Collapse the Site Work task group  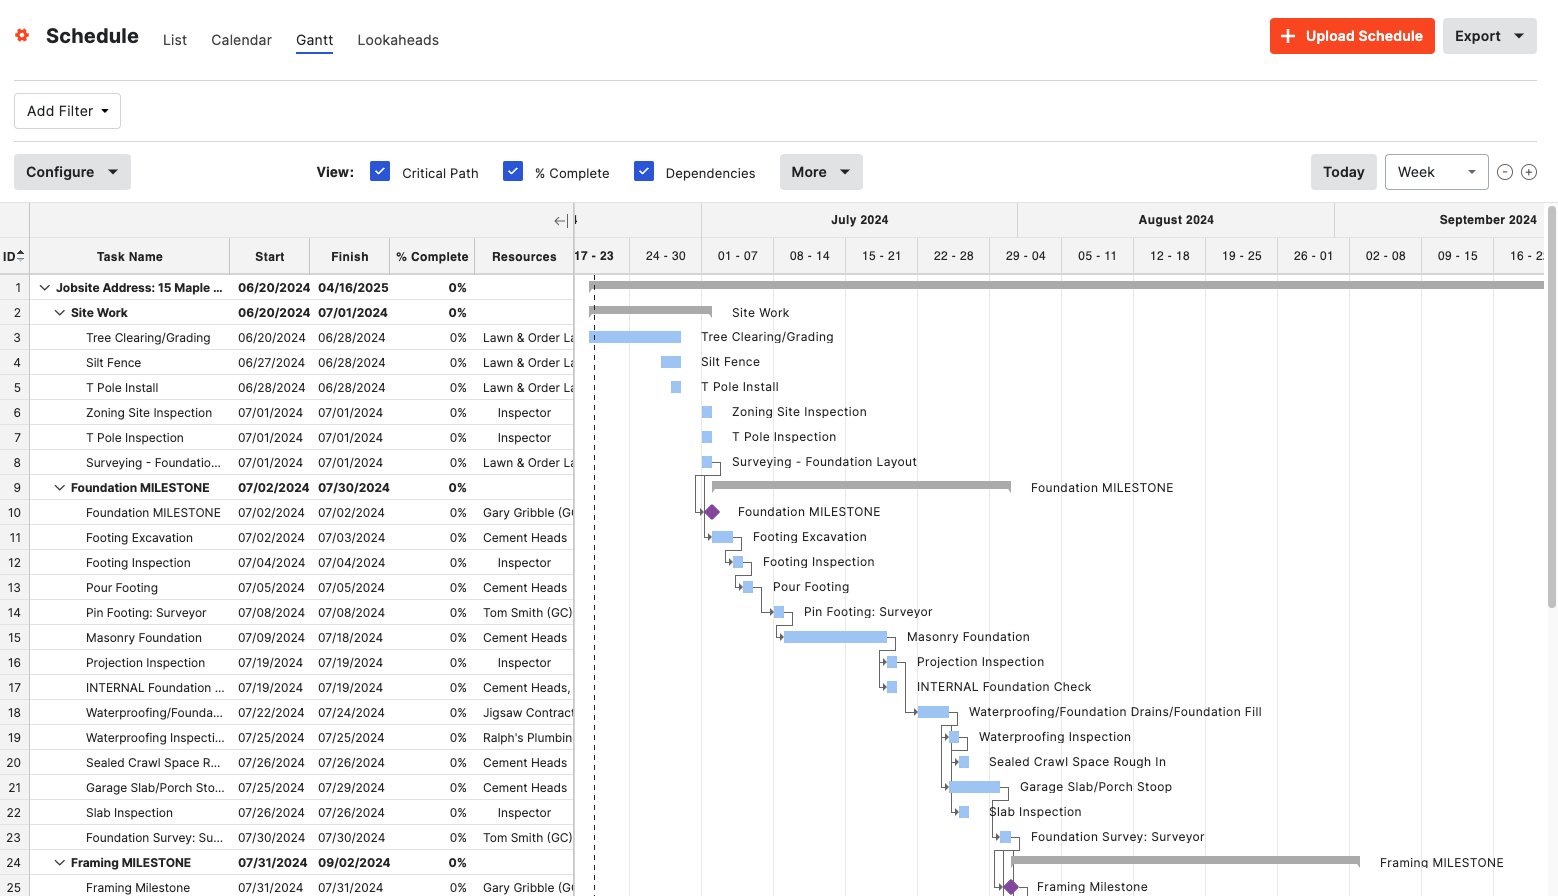point(60,313)
